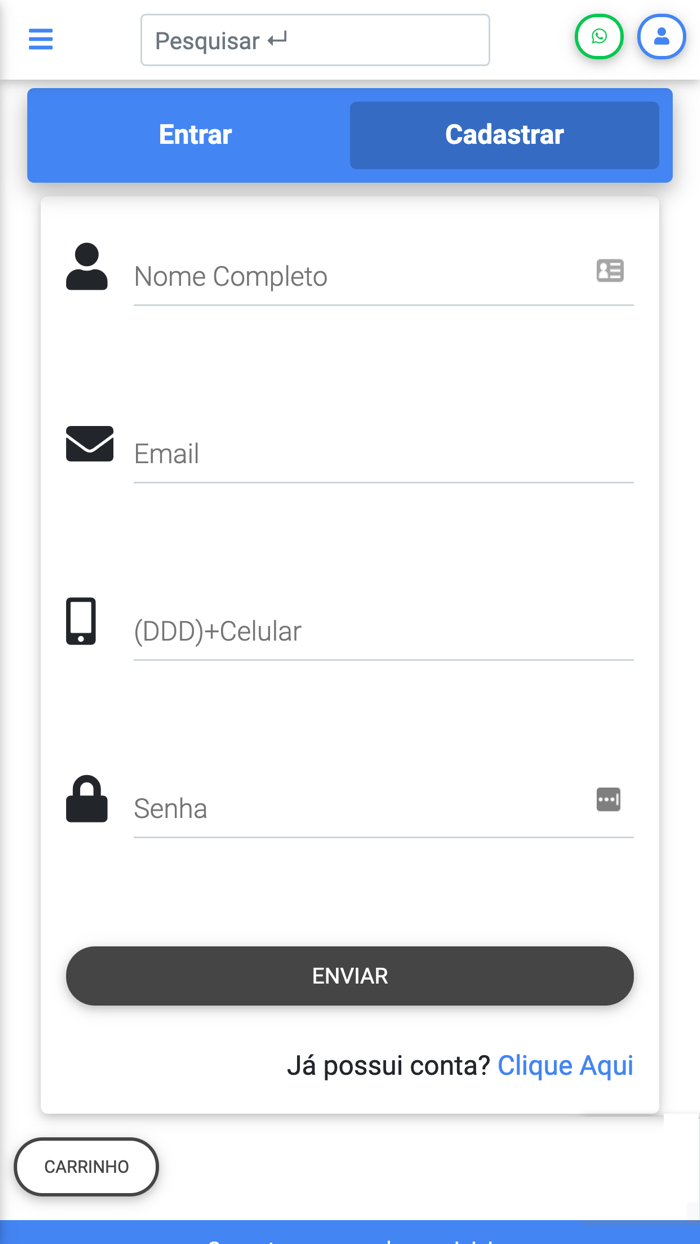Viewport: 700px width, 1244px height.
Task: Click the contact card autofill icon
Action: [x=610, y=270]
